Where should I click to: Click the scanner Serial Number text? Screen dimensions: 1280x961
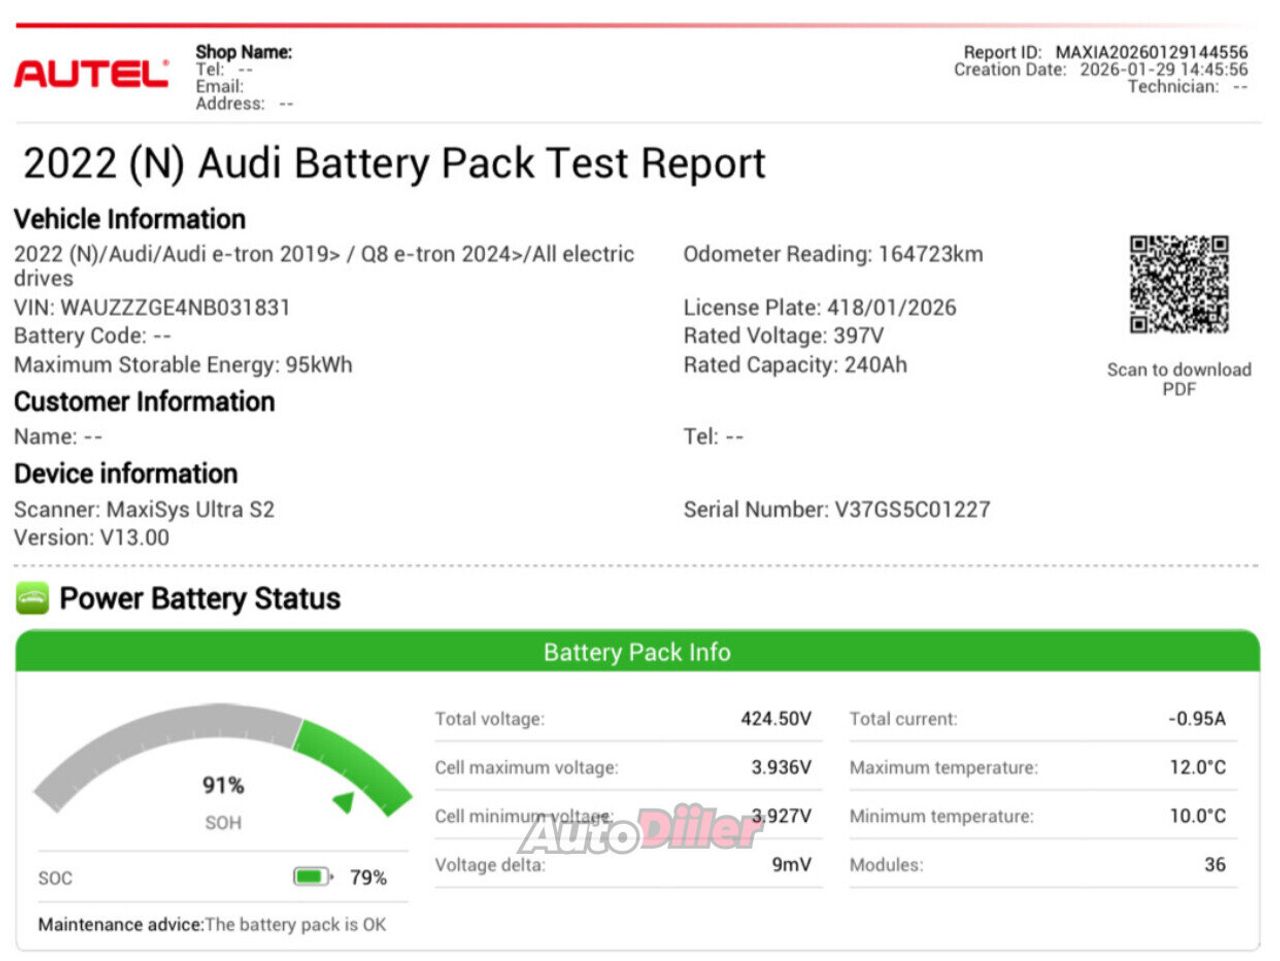pyautogui.click(x=836, y=510)
